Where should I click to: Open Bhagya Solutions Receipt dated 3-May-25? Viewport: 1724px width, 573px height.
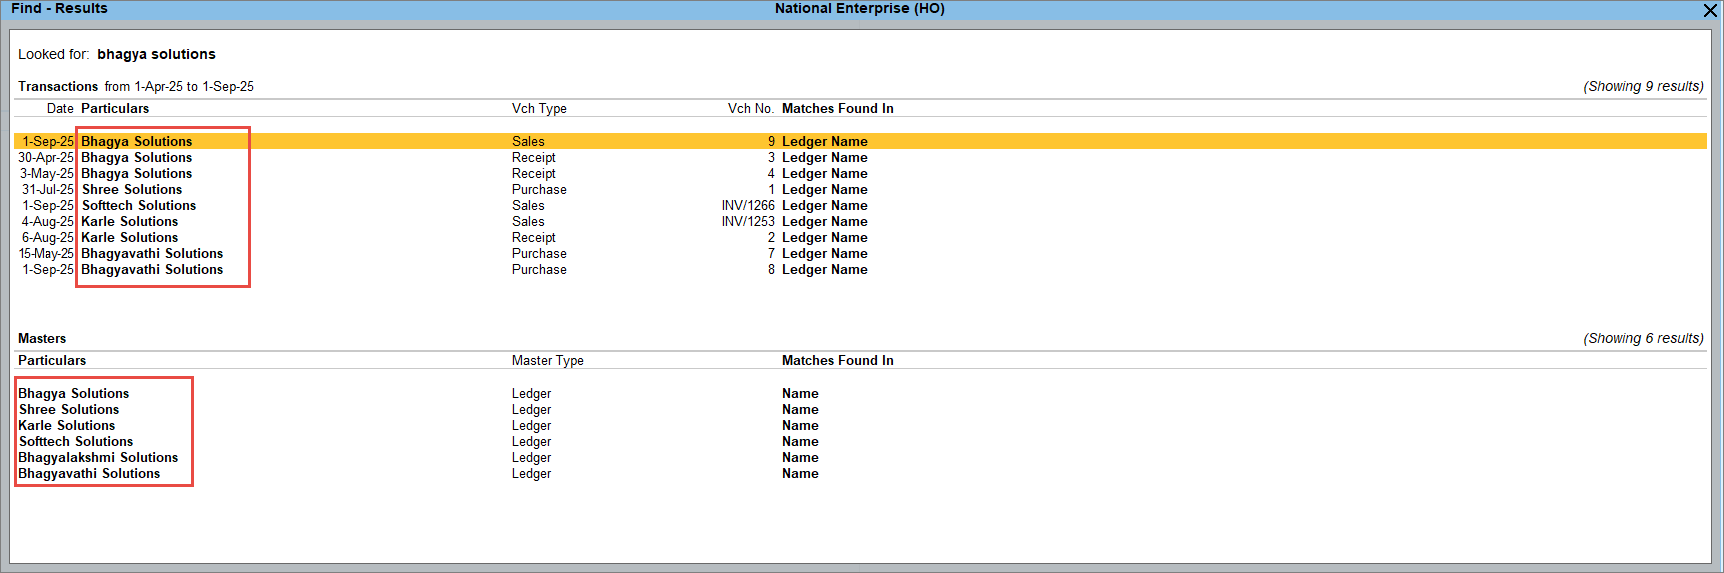click(x=136, y=174)
